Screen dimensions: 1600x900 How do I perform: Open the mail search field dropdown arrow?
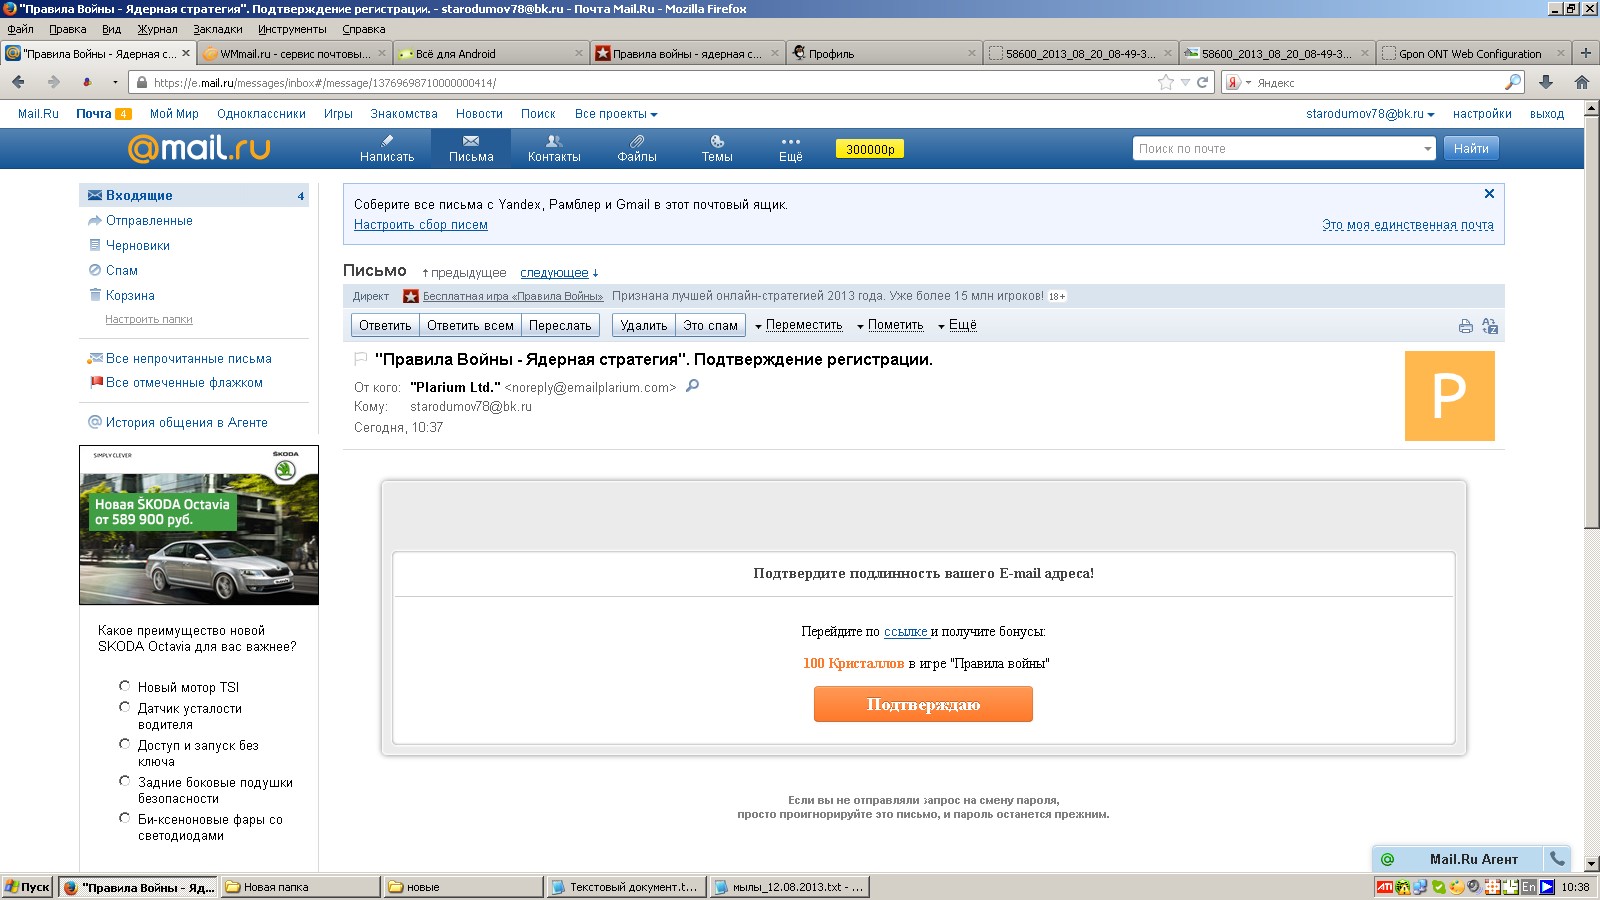pyautogui.click(x=1427, y=149)
